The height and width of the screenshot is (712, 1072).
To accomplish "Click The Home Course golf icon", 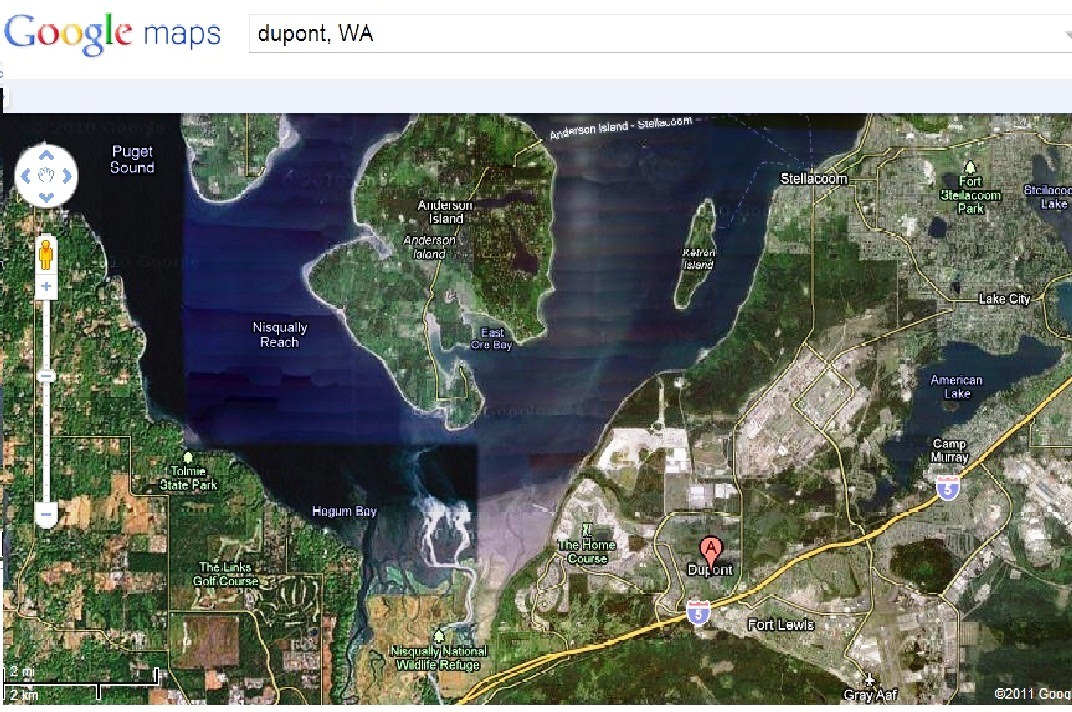I will click(587, 529).
